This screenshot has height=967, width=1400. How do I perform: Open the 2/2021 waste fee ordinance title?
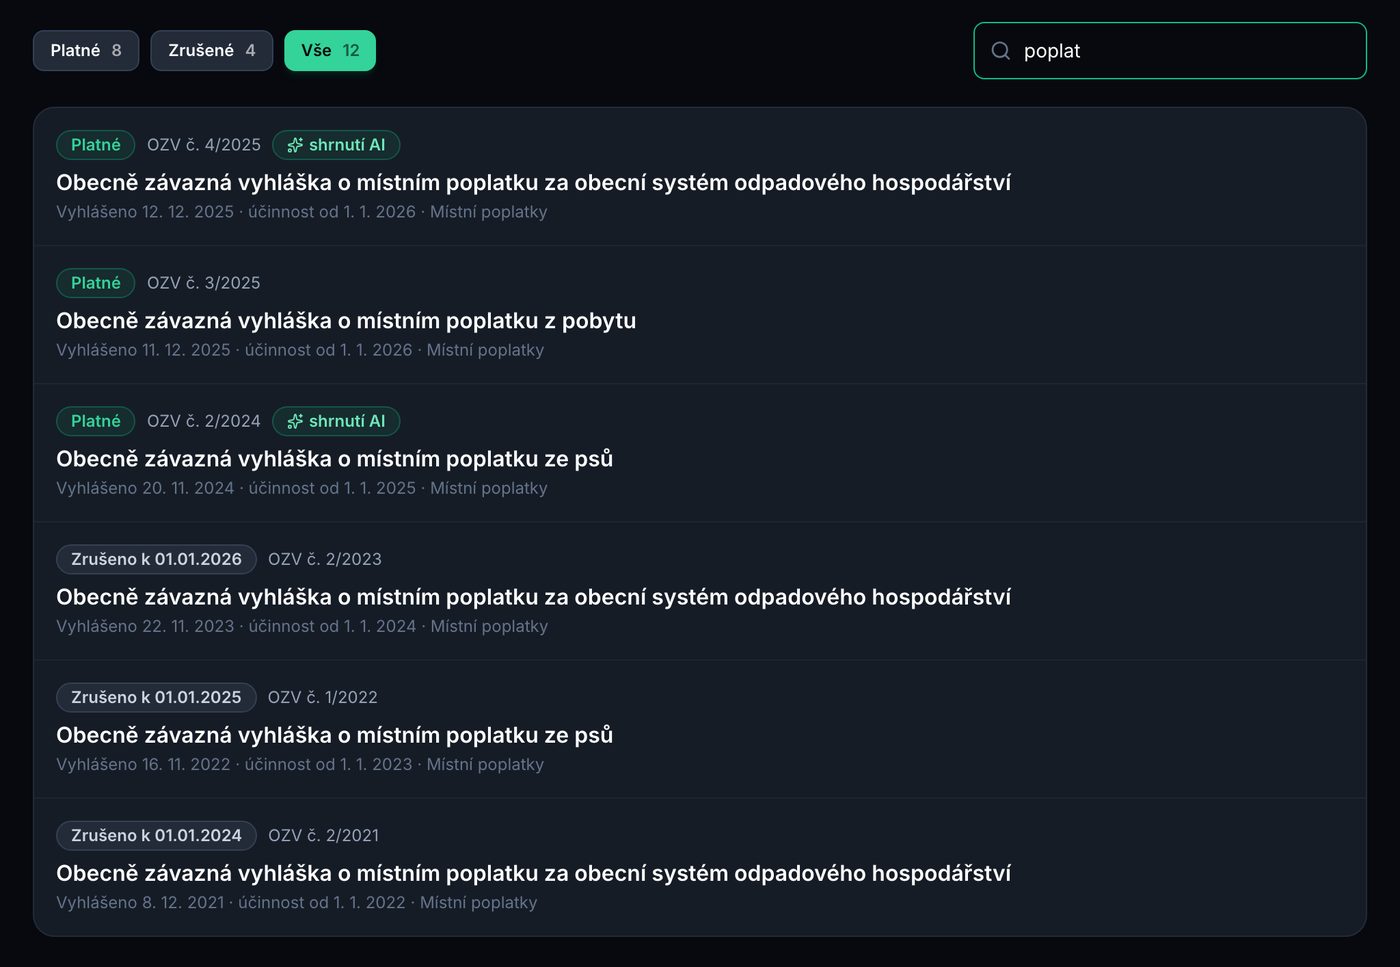coord(533,873)
